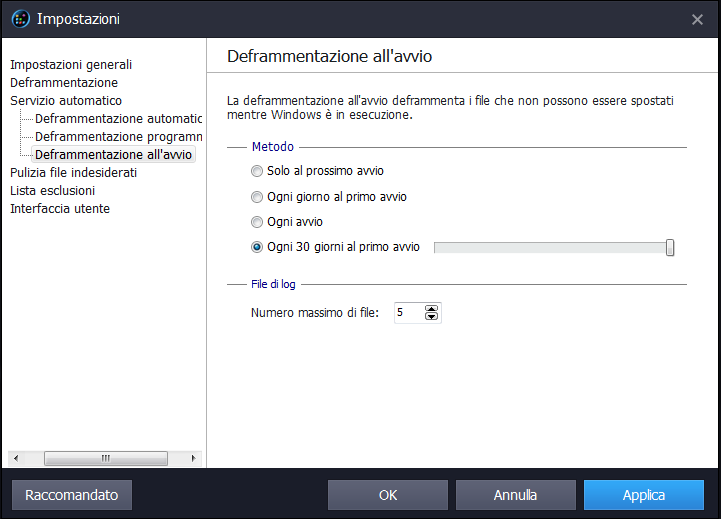This screenshot has height=519, width=721.
Task: Open 'Pulizia file indesiderati' settings
Action: [74, 173]
